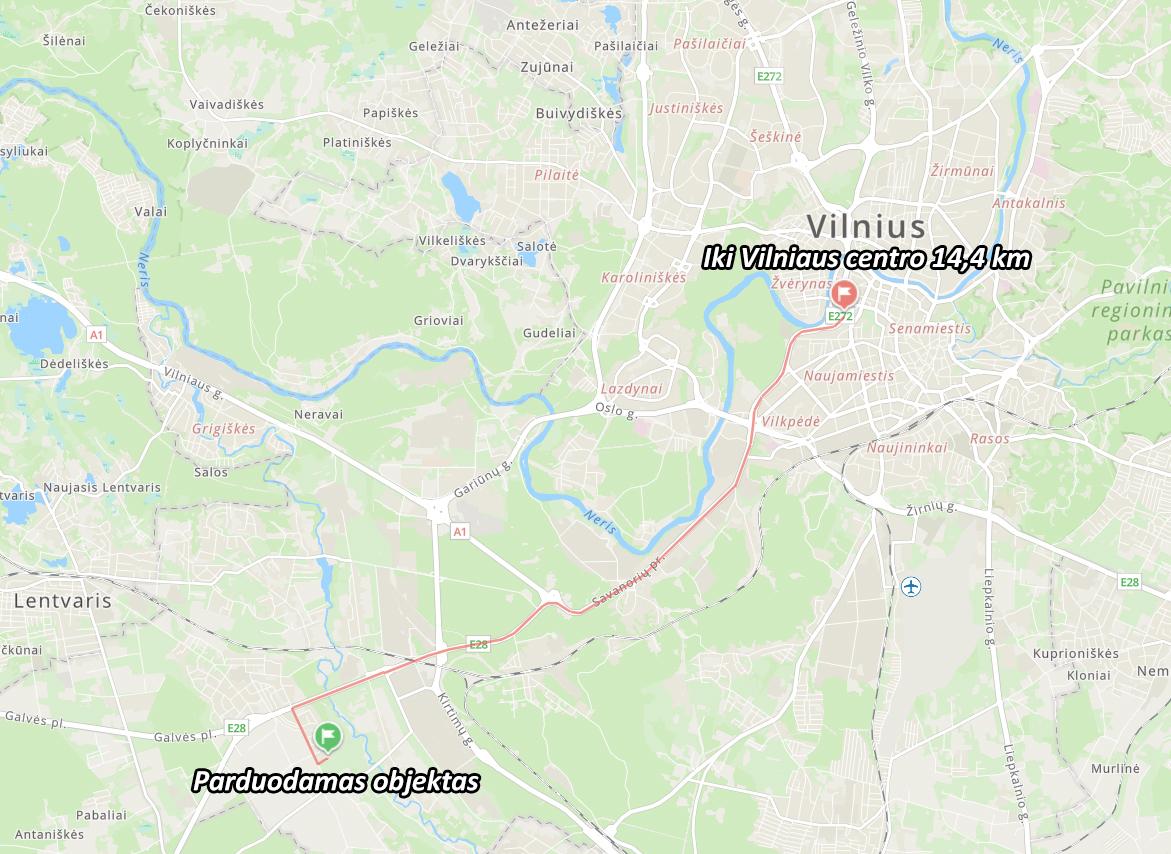Click the E28 shield at the right edge
Screen dimensions: 1171x854
pyautogui.click(x=1129, y=582)
